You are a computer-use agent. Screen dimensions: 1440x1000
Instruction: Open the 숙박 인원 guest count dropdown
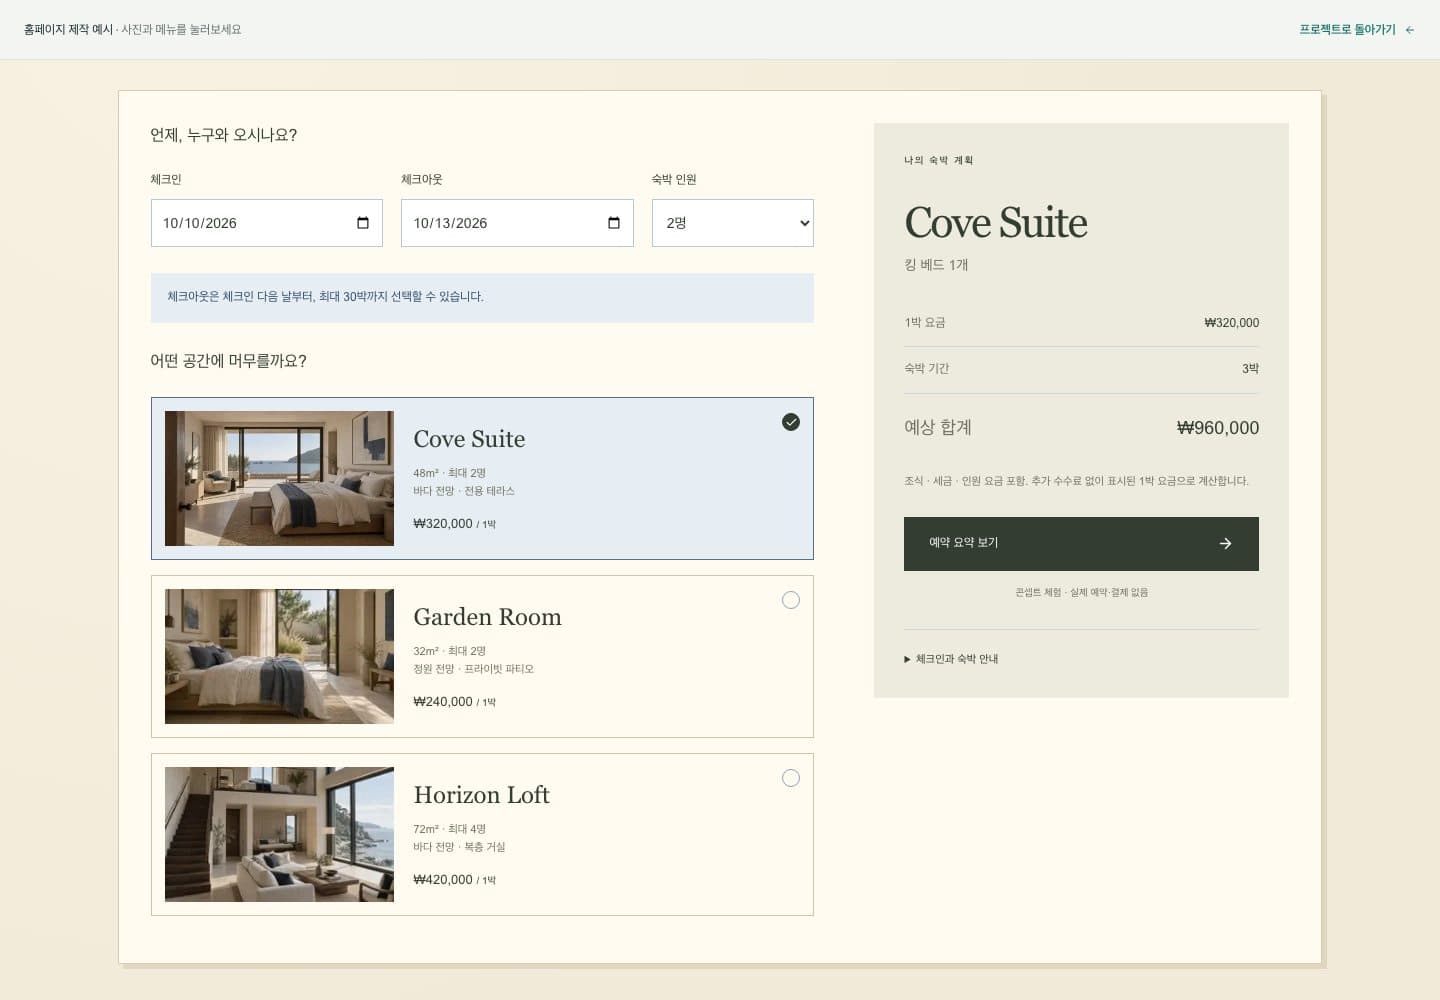733,223
